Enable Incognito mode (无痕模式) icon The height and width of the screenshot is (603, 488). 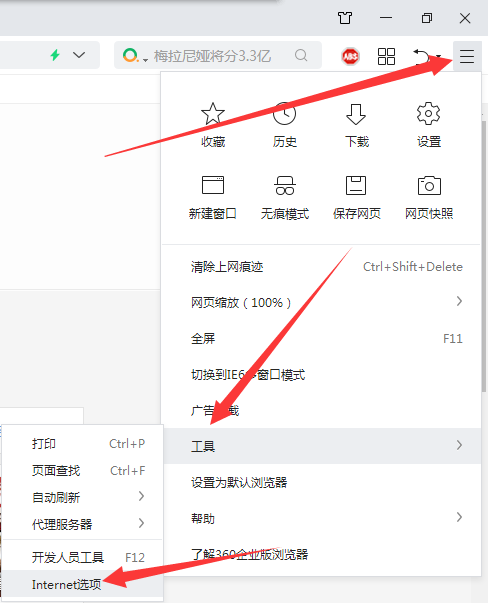click(285, 185)
